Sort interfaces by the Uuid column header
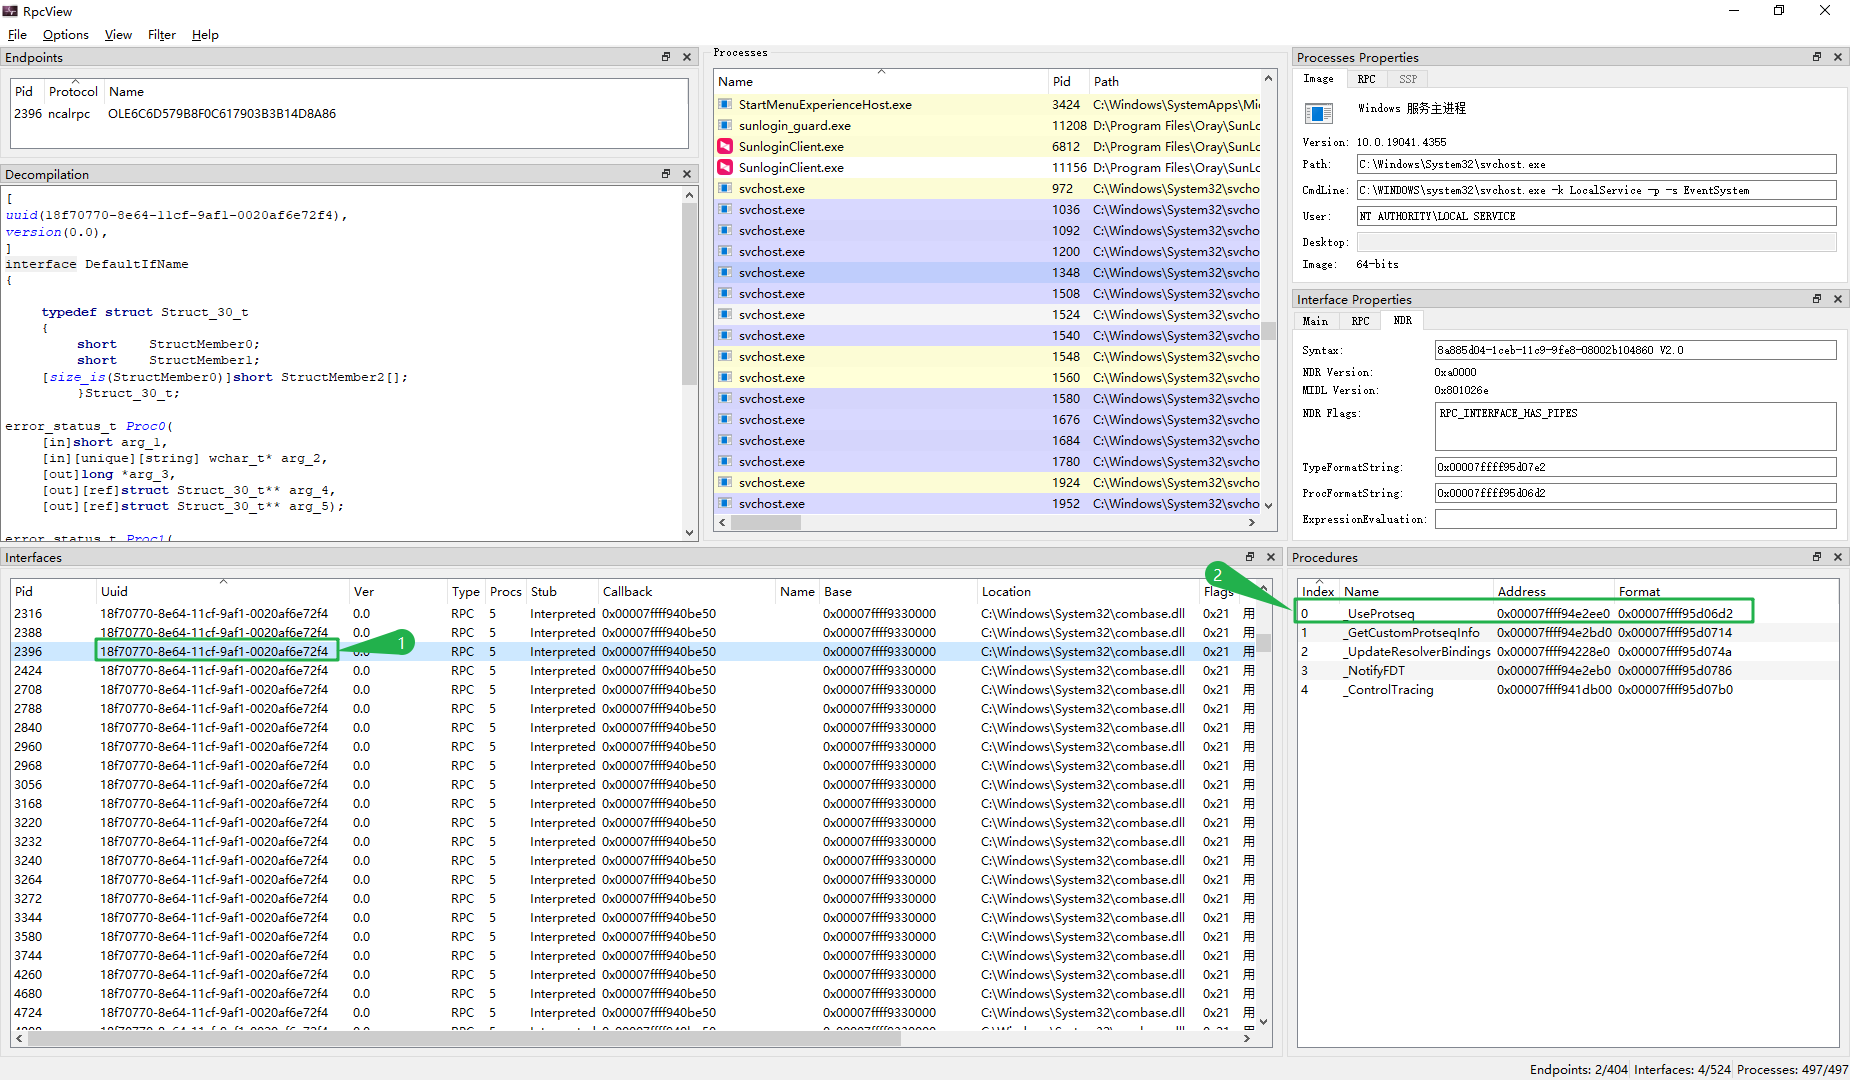Screen dimensions: 1850x1080 (114, 592)
